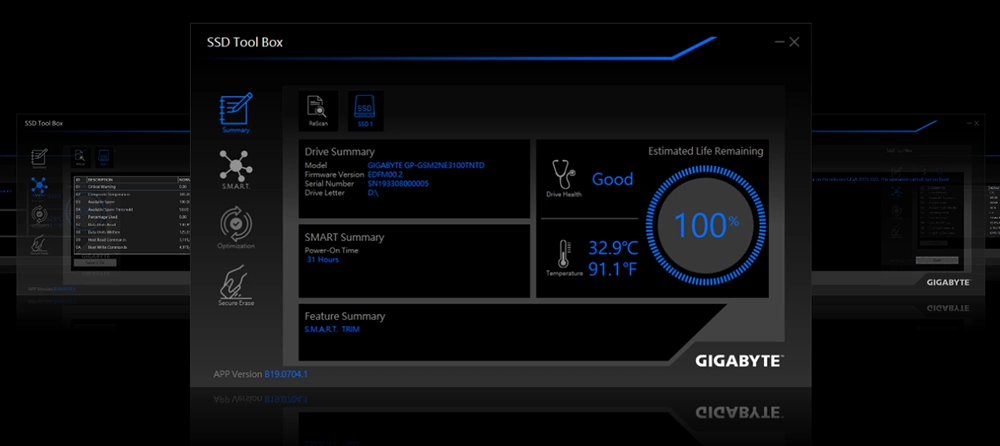This screenshot has width=1000, height=446.
Task: Open the Optimization page in front window
Action: [x=235, y=227]
